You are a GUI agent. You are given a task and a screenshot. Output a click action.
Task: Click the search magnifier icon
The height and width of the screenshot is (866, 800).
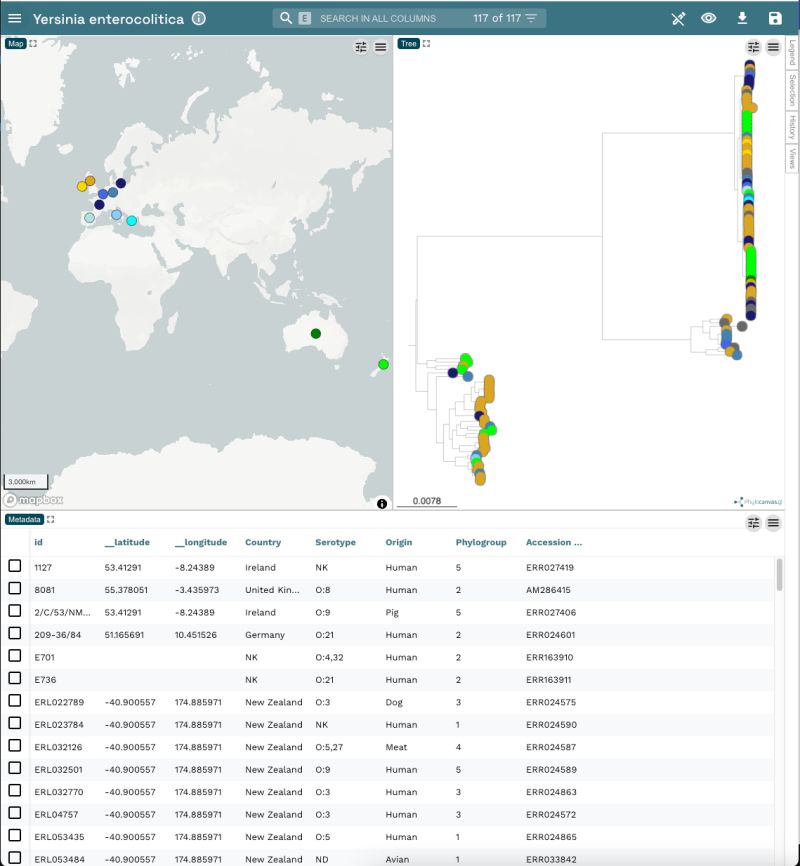(286, 18)
